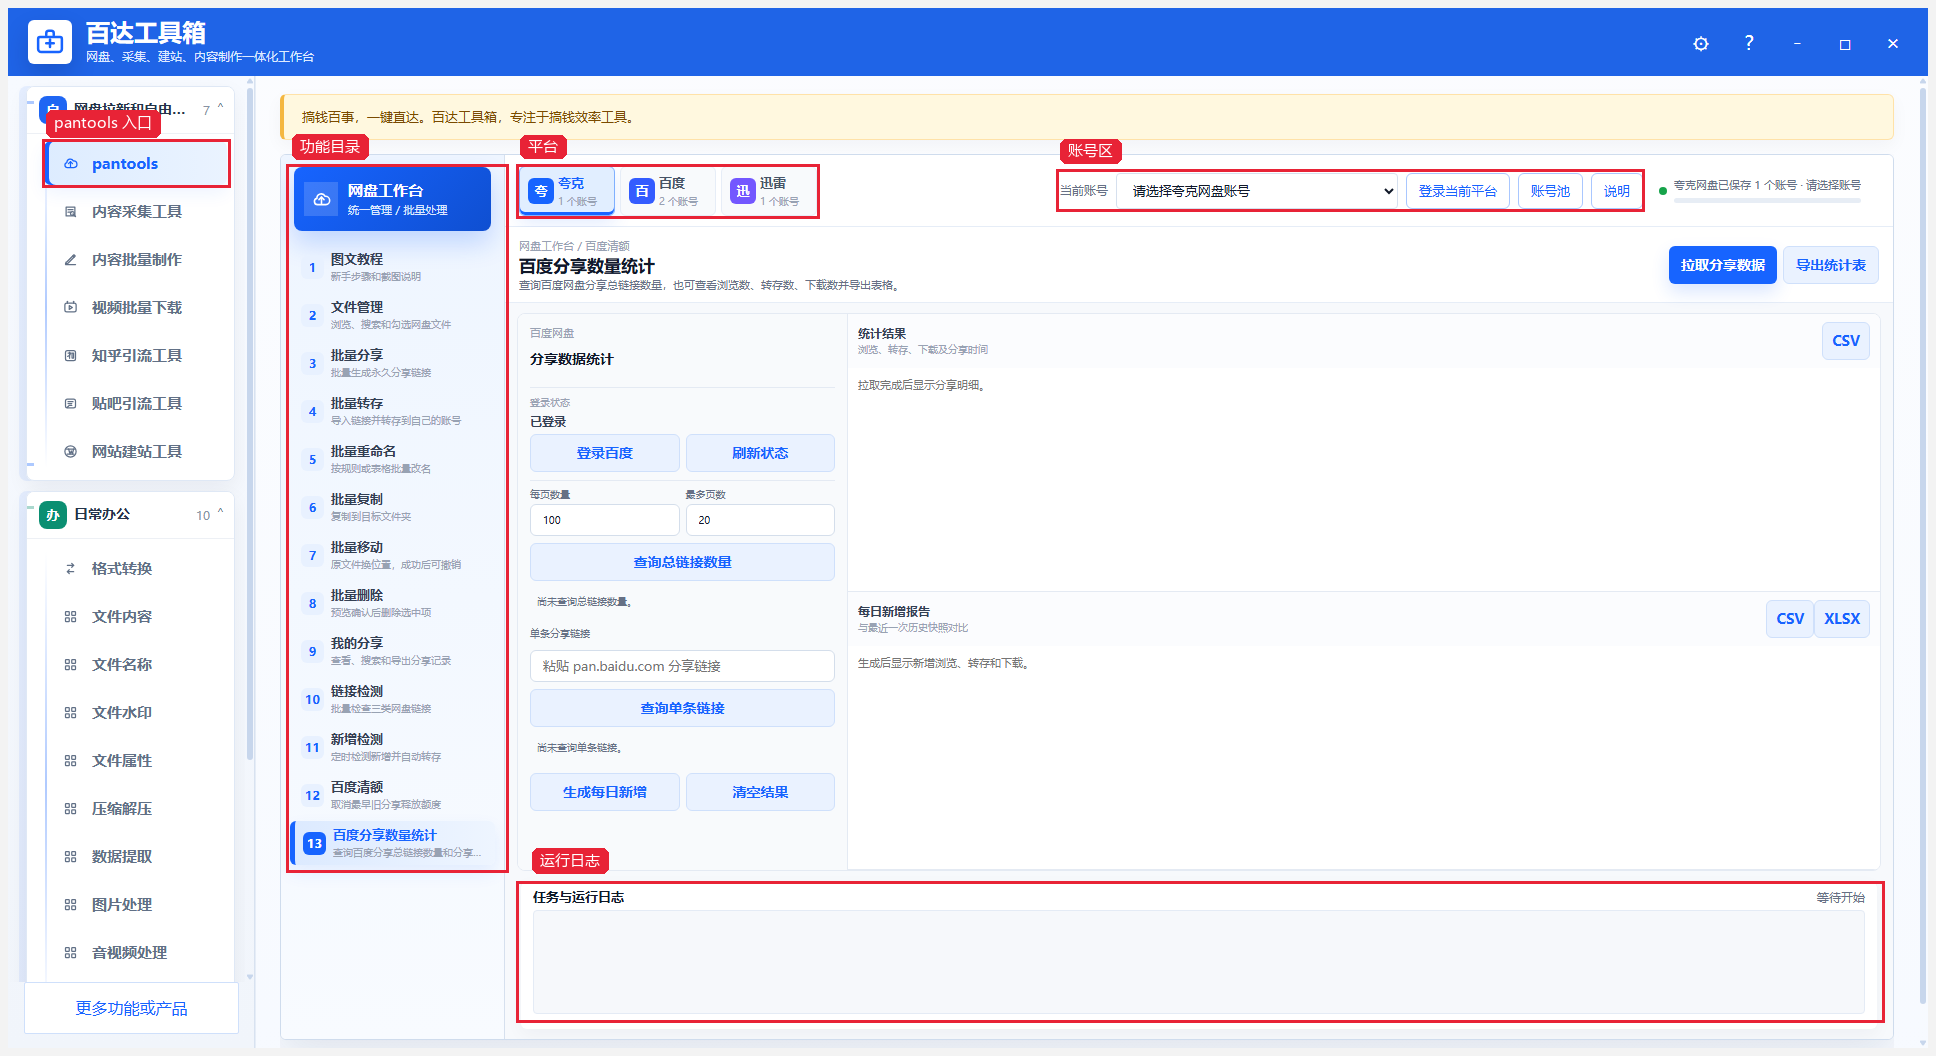Click the 贴吧引流工具 sidebar icon
The image size is (1936, 1056).
point(71,404)
